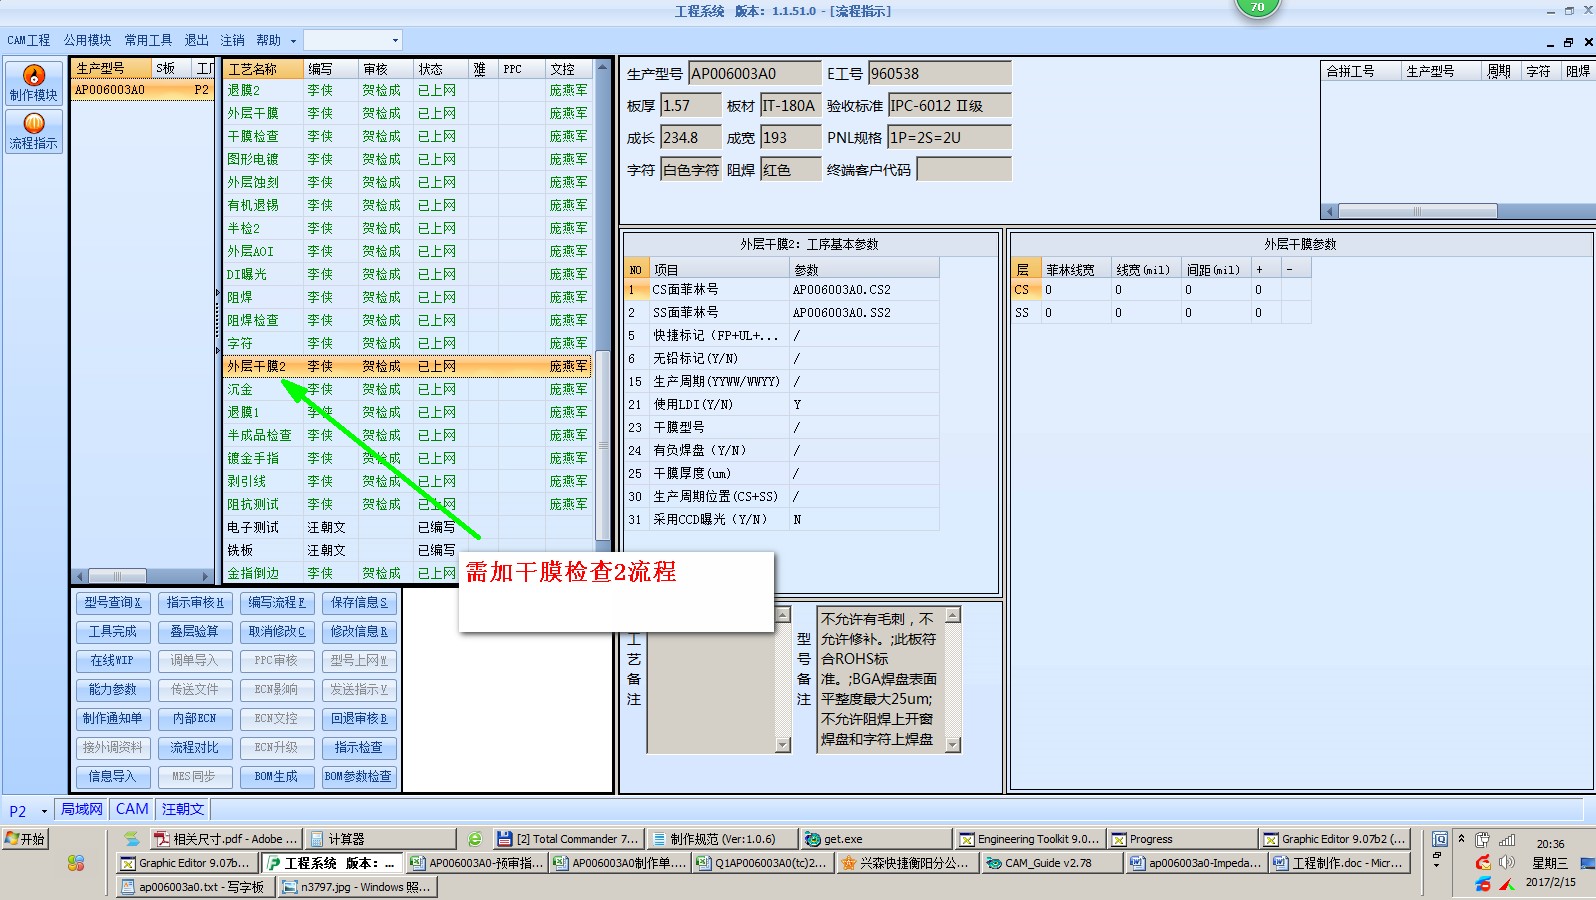Click the 退出 menu item
This screenshot has height=900, width=1596.
click(x=196, y=40)
